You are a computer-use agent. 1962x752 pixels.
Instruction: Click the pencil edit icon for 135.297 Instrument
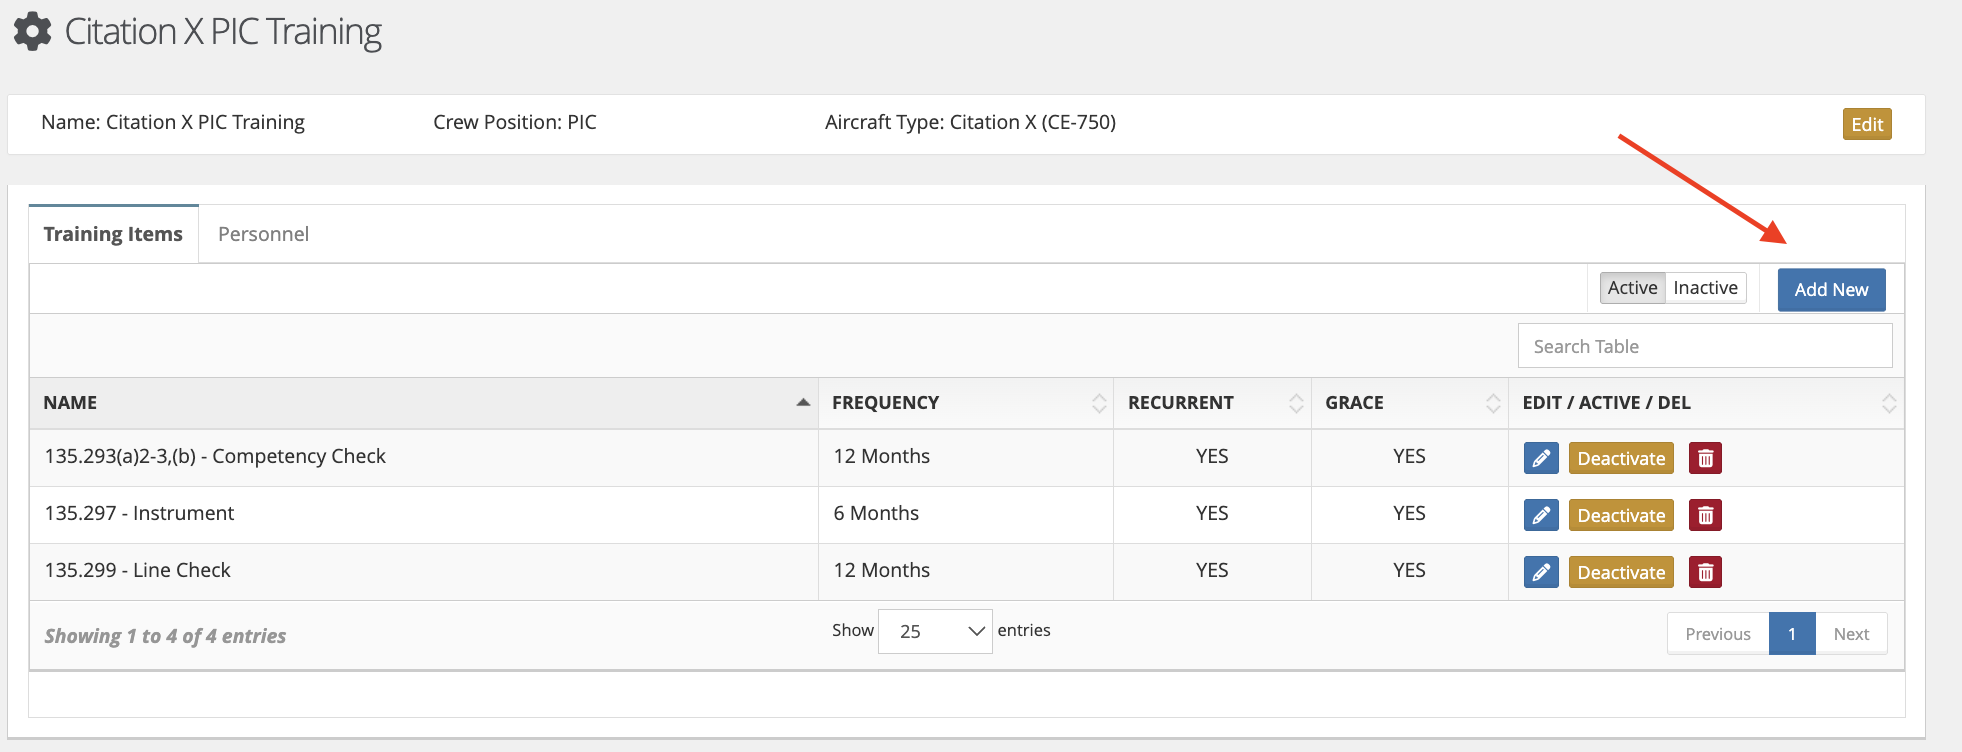point(1541,515)
